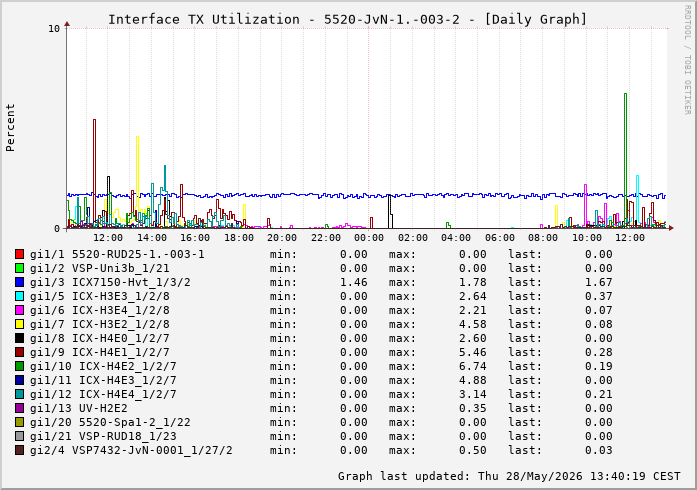Click the legend label 'gi1/21 VSP-RUD18_1/23'

(103, 436)
